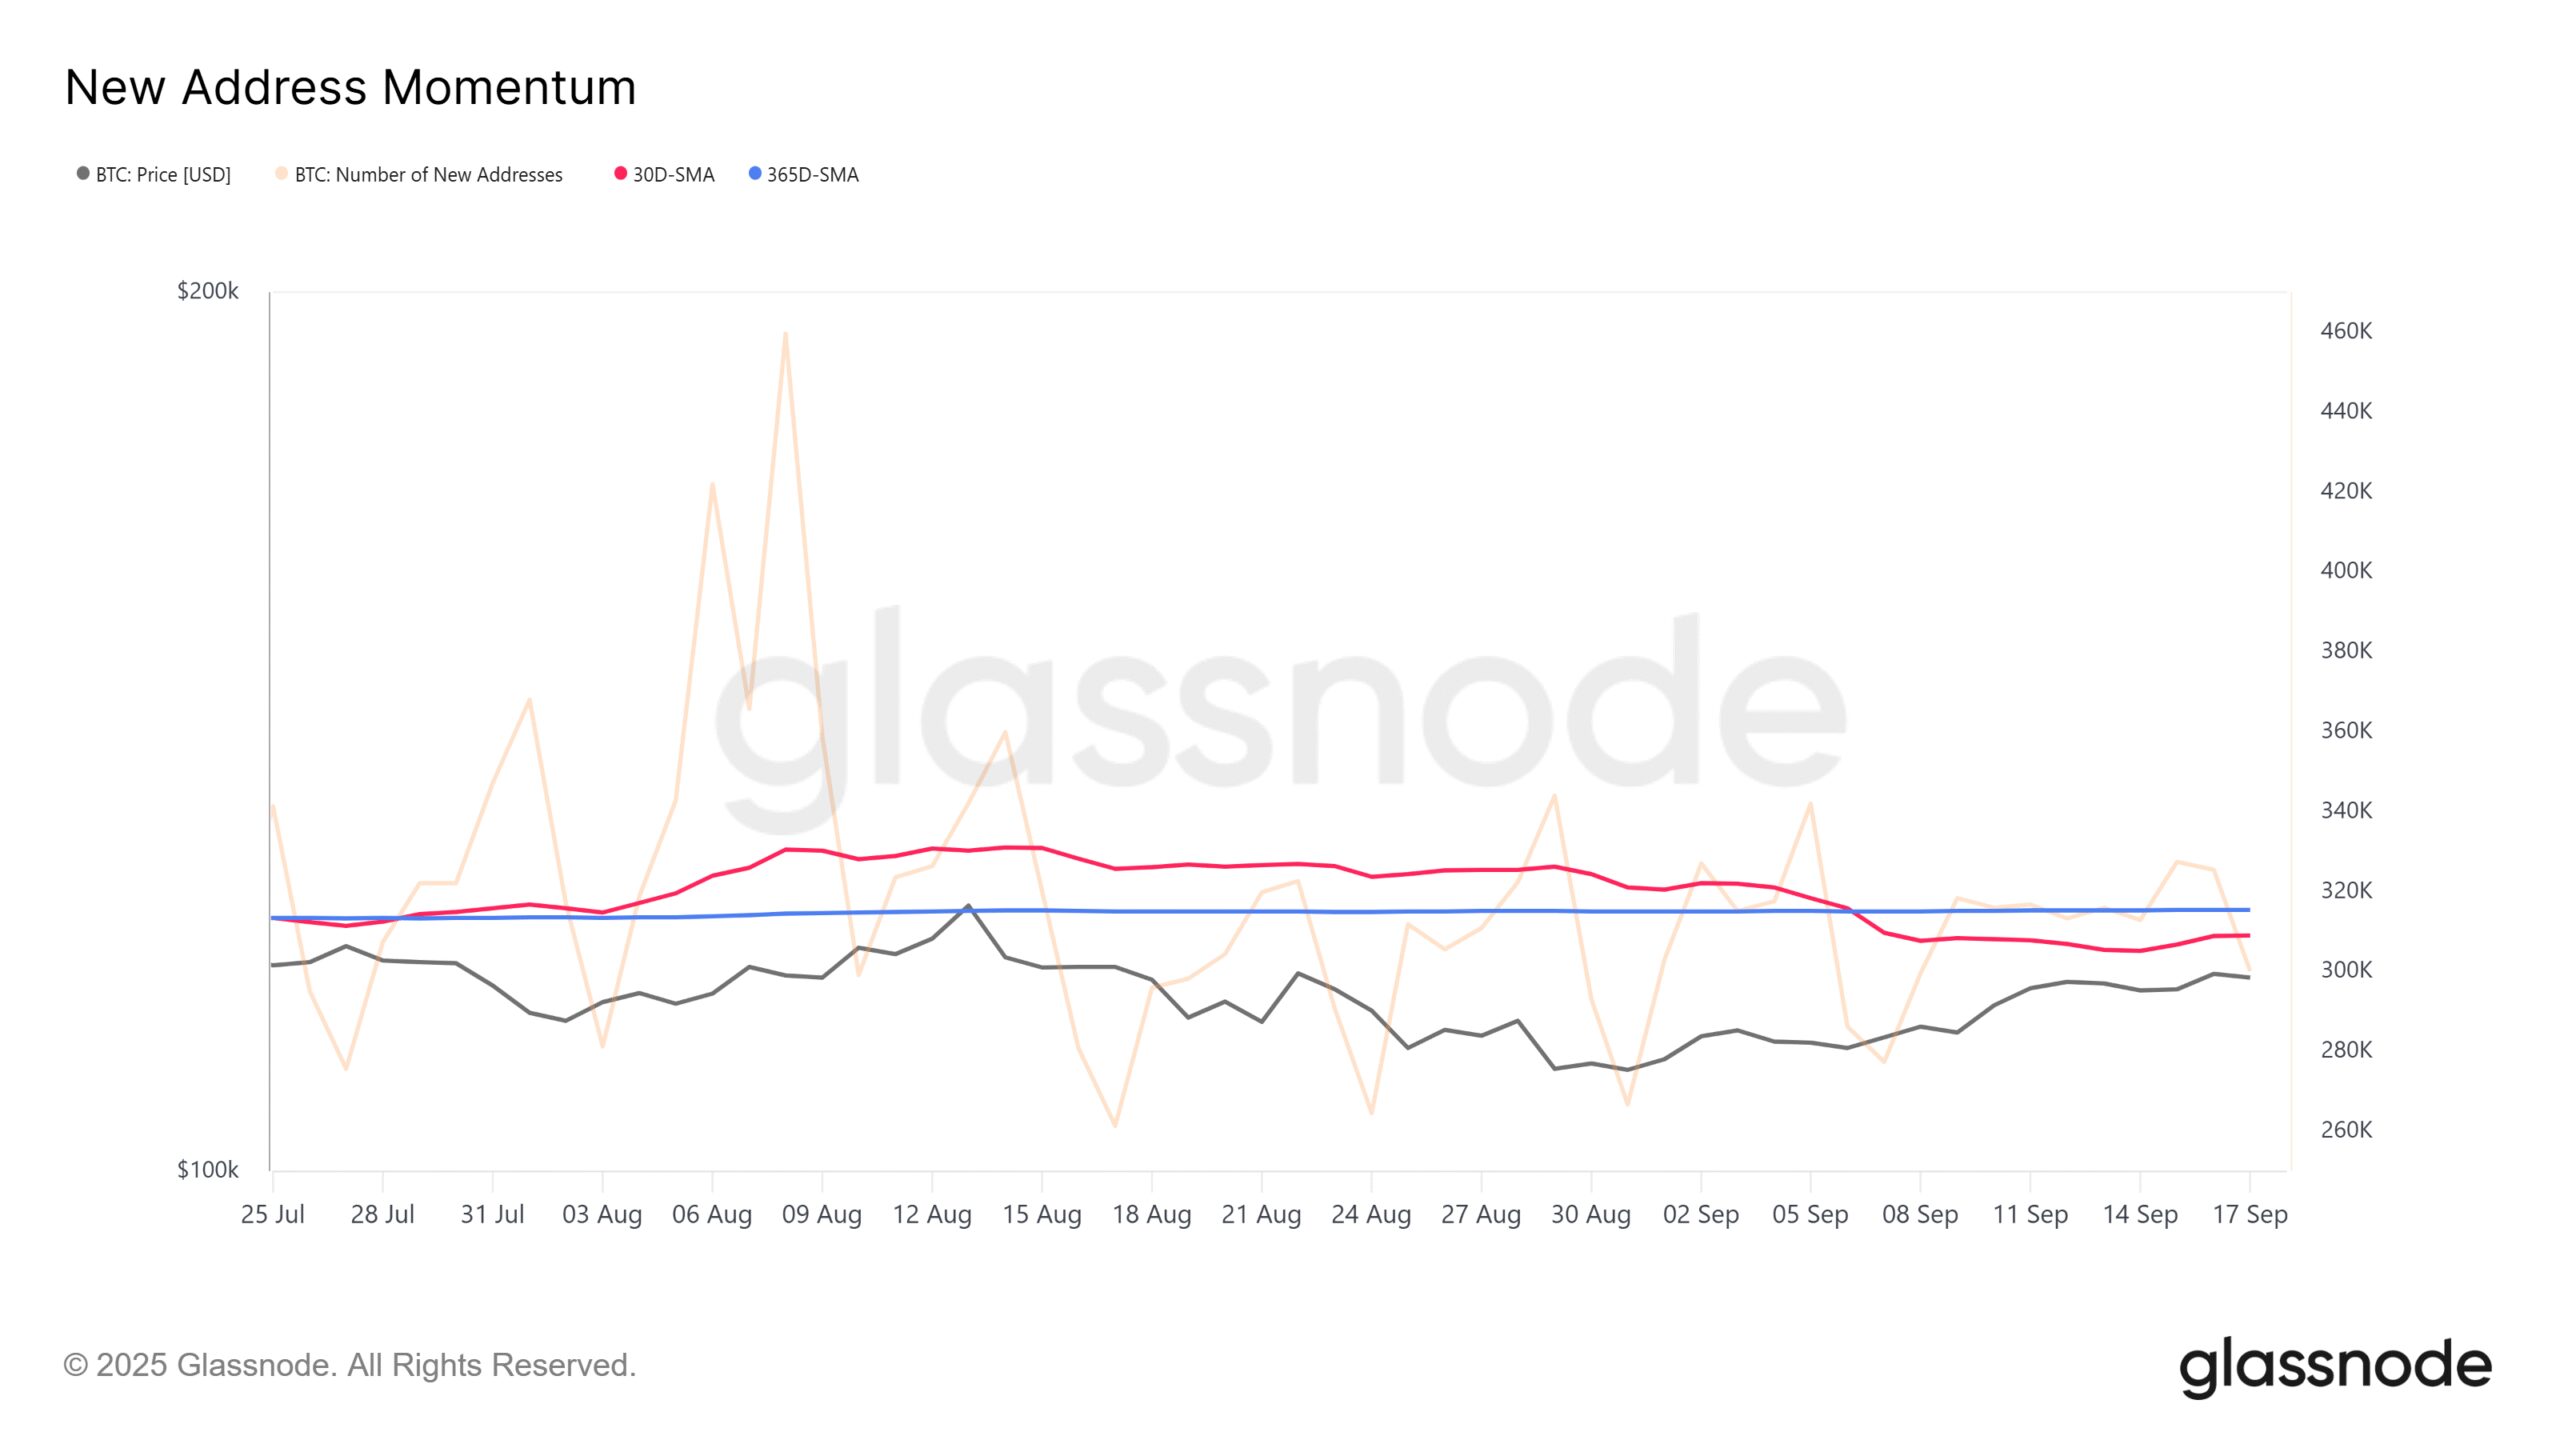Click the copyright Glassnode notice text
The width and height of the screenshot is (2560, 1440).
(349, 1365)
